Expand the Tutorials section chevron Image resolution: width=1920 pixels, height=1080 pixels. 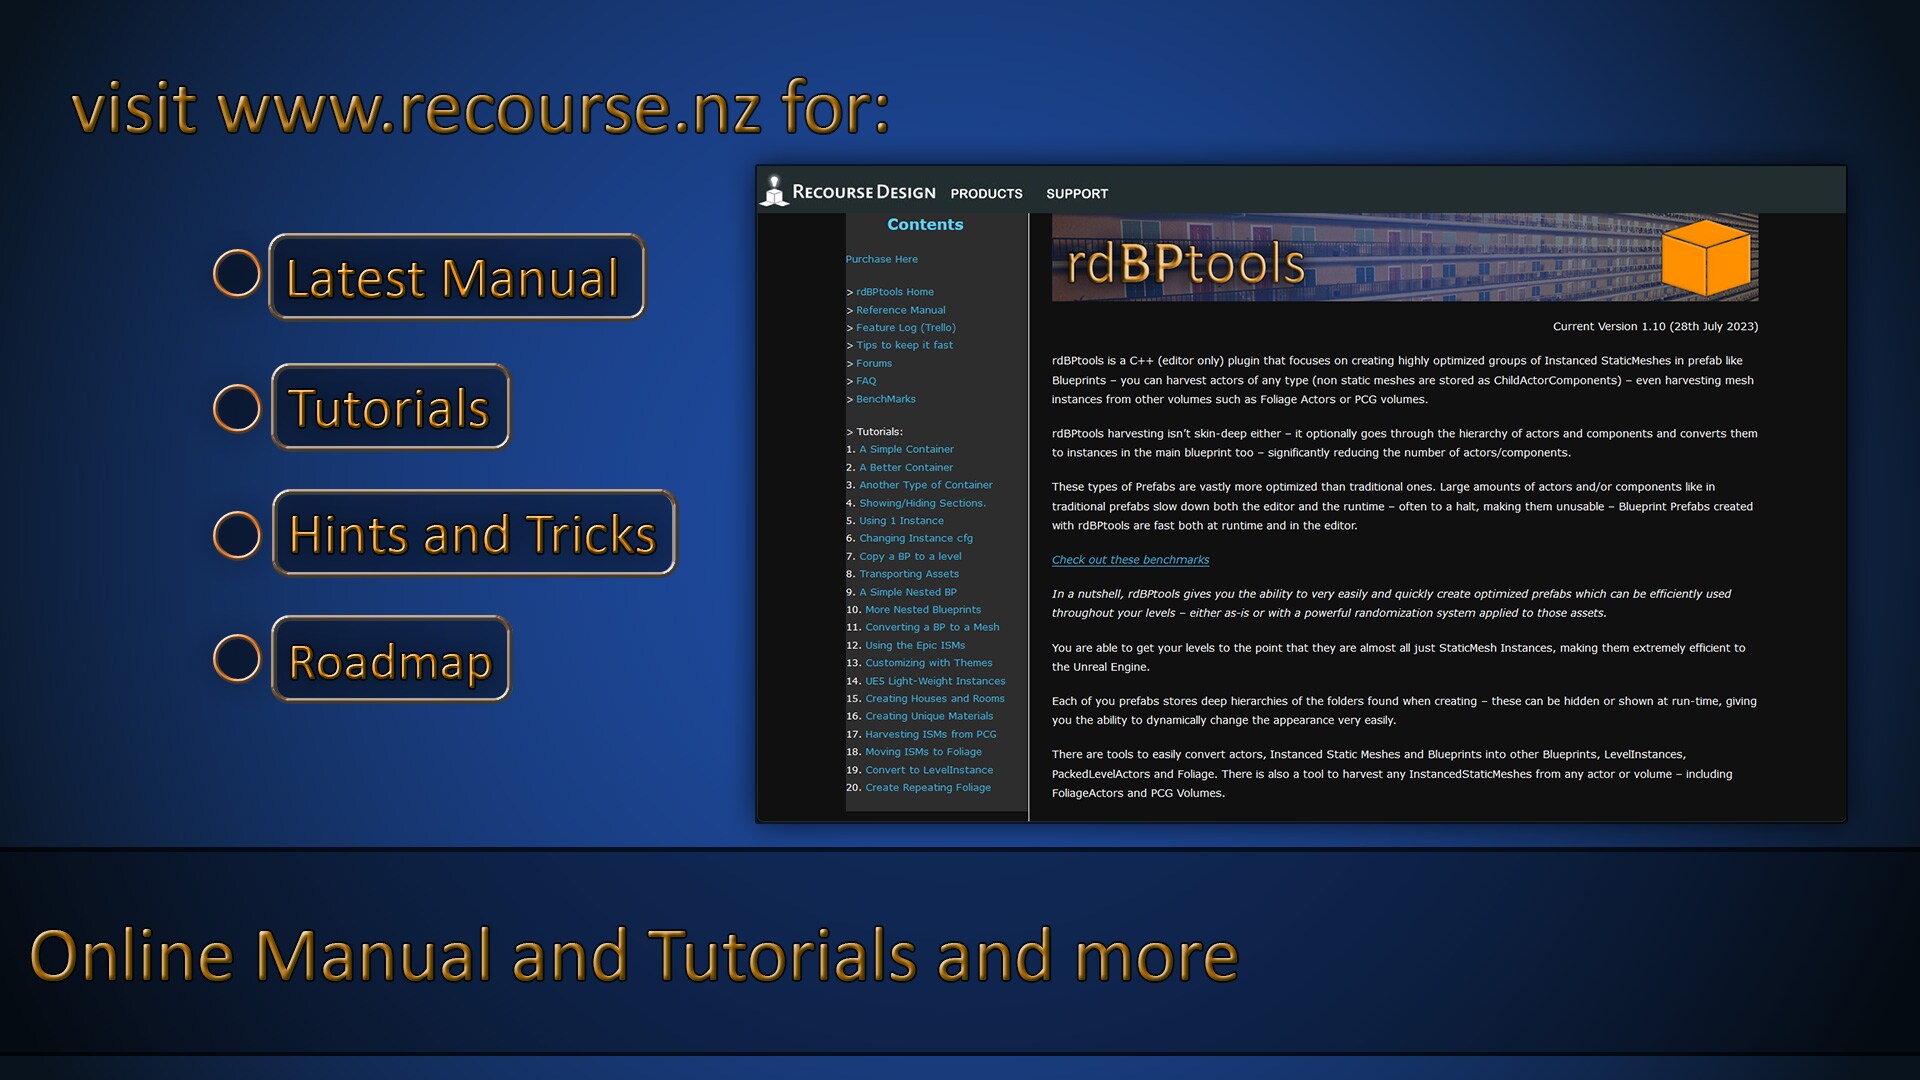850,431
